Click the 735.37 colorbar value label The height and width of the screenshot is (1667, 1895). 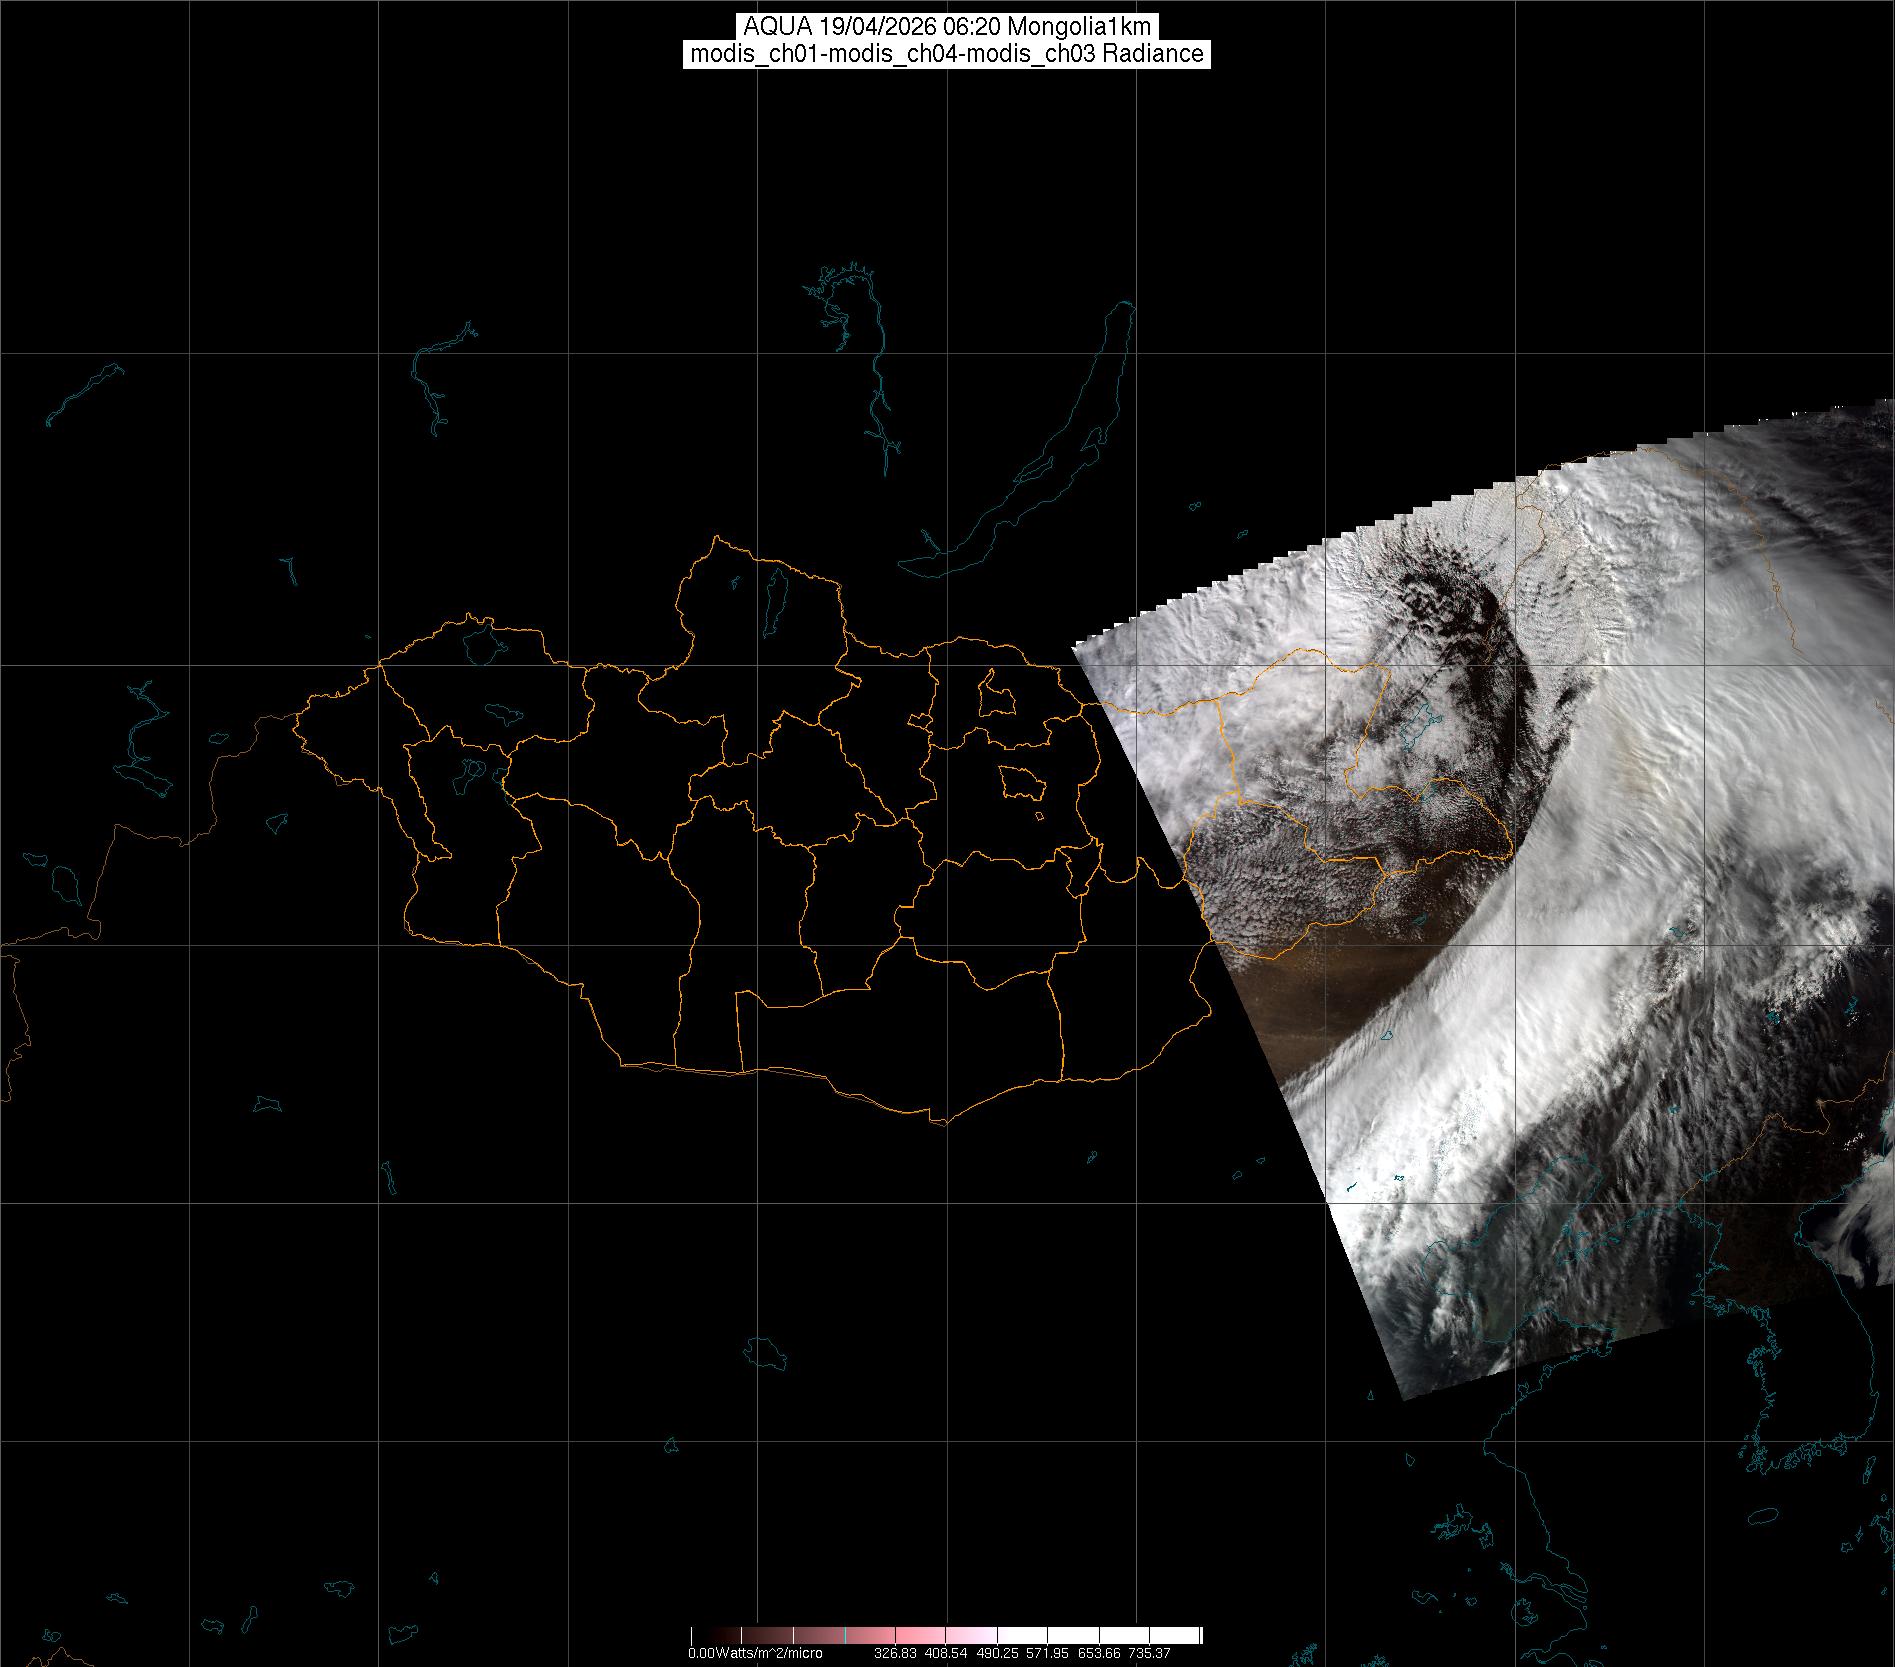click(1149, 1653)
